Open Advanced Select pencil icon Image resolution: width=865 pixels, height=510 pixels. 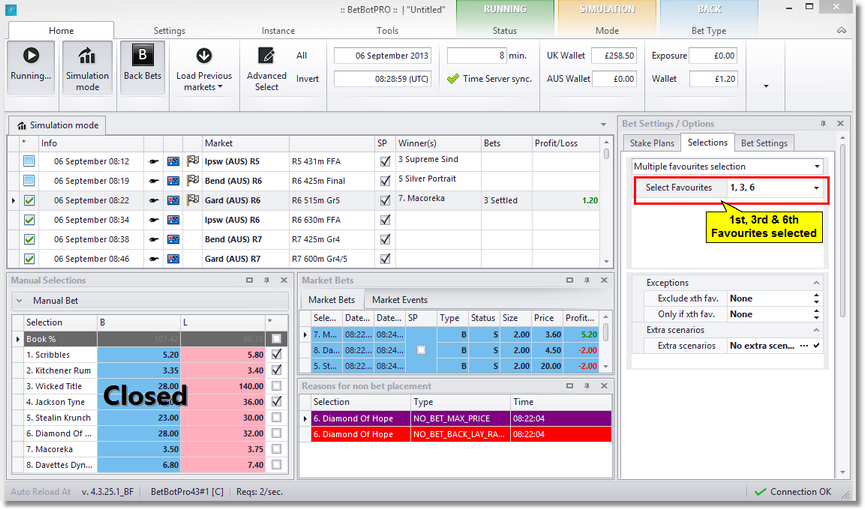tap(266, 56)
